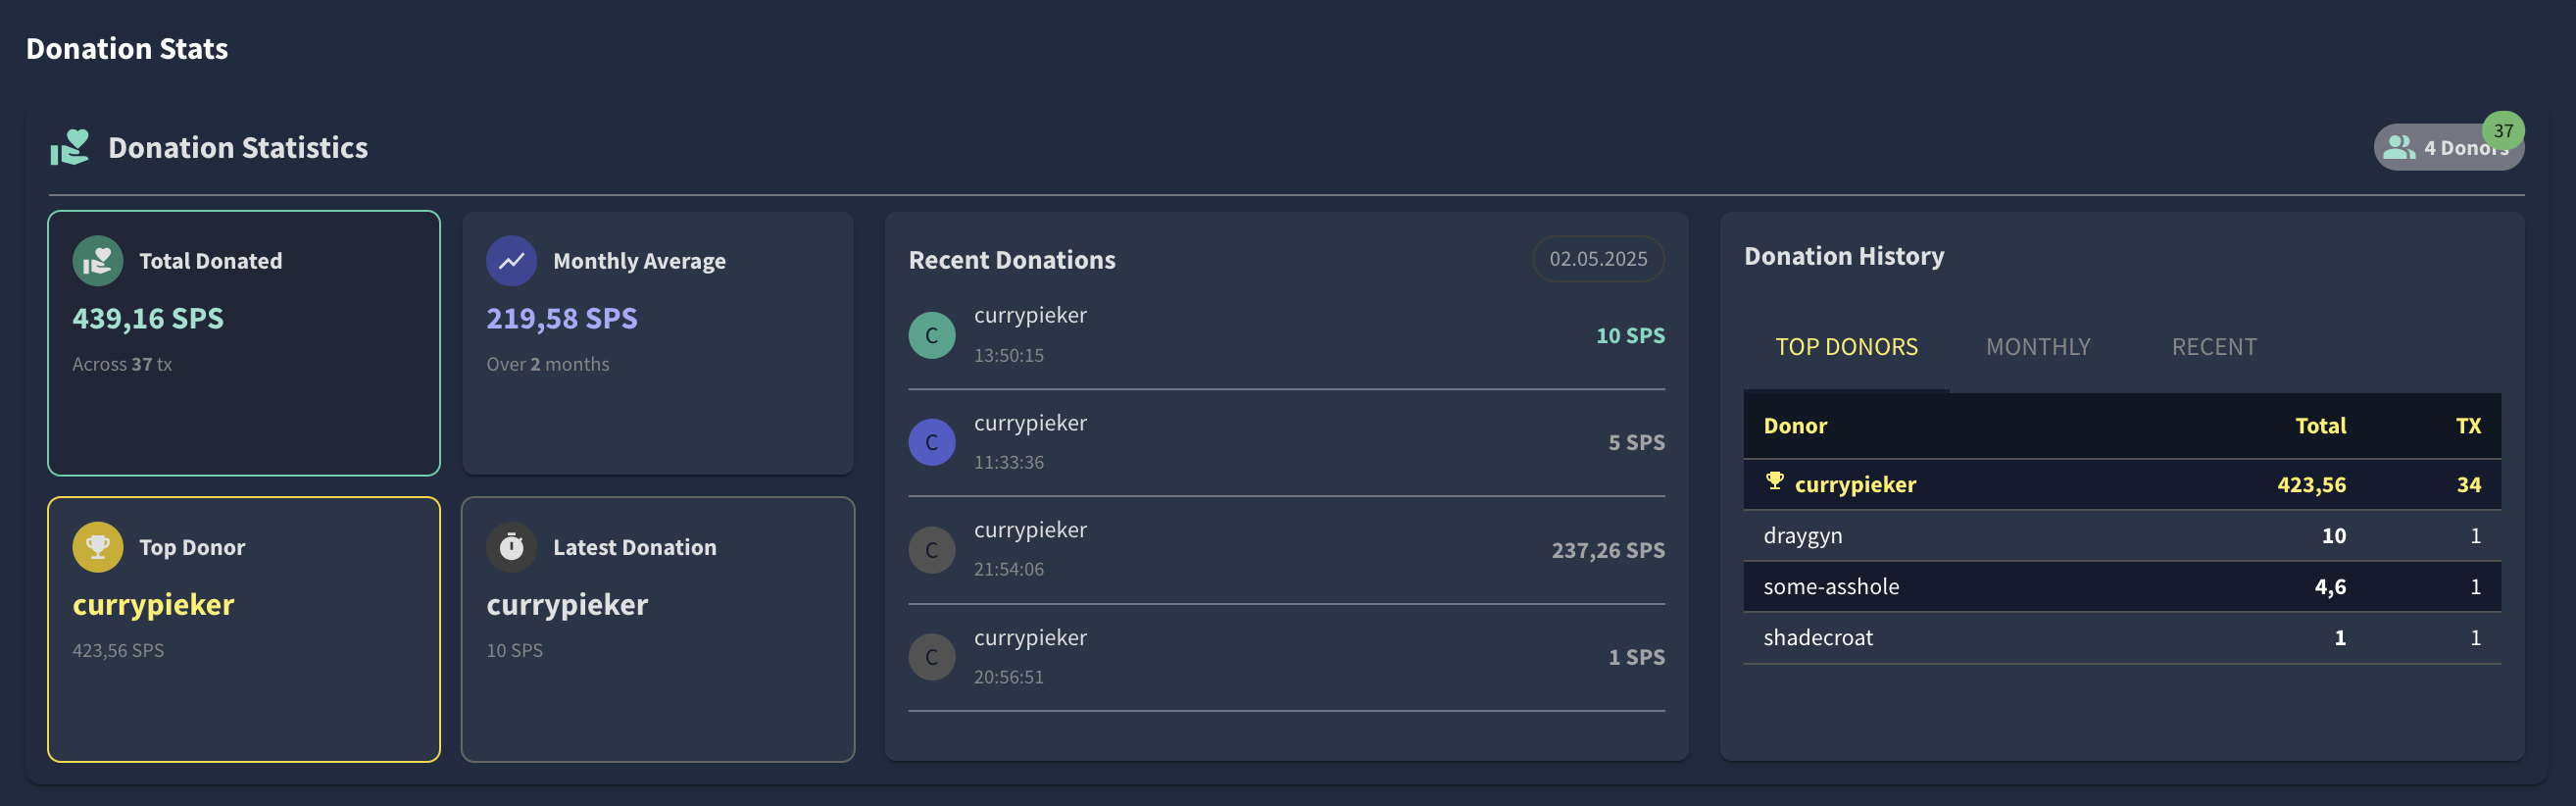Click the green 37 notification badge
This screenshot has height=806, width=2576.
pos(2503,131)
